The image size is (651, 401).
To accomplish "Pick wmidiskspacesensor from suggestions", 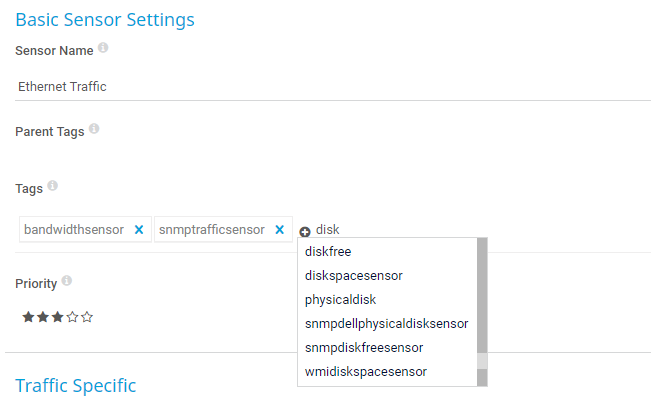I will click(x=366, y=371).
